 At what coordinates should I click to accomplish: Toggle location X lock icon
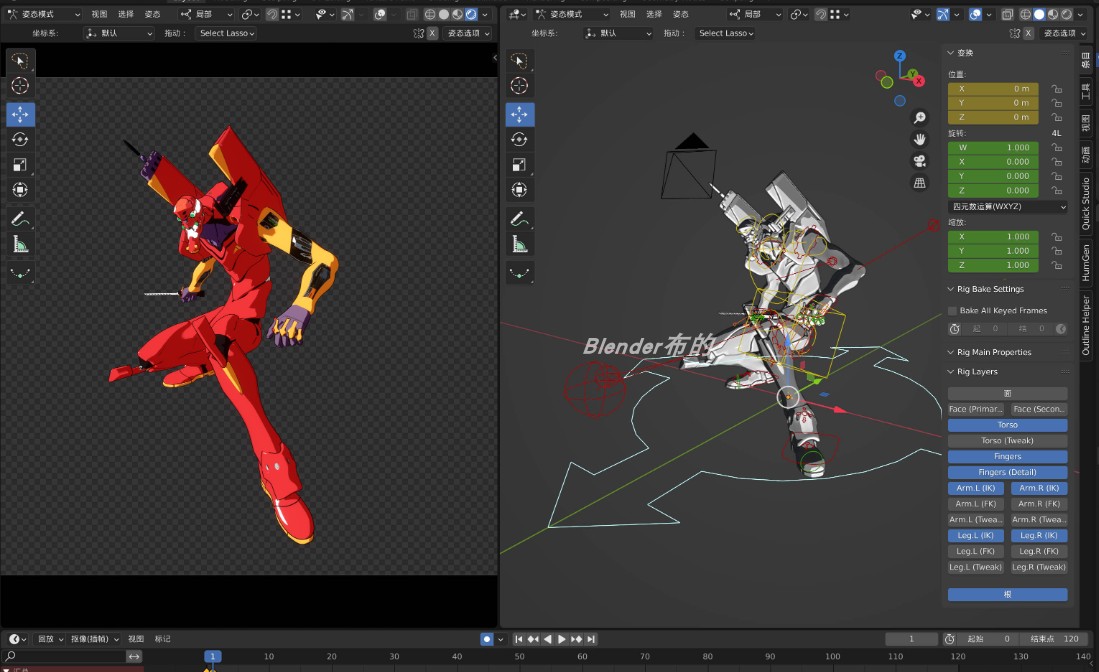click(x=1056, y=89)
